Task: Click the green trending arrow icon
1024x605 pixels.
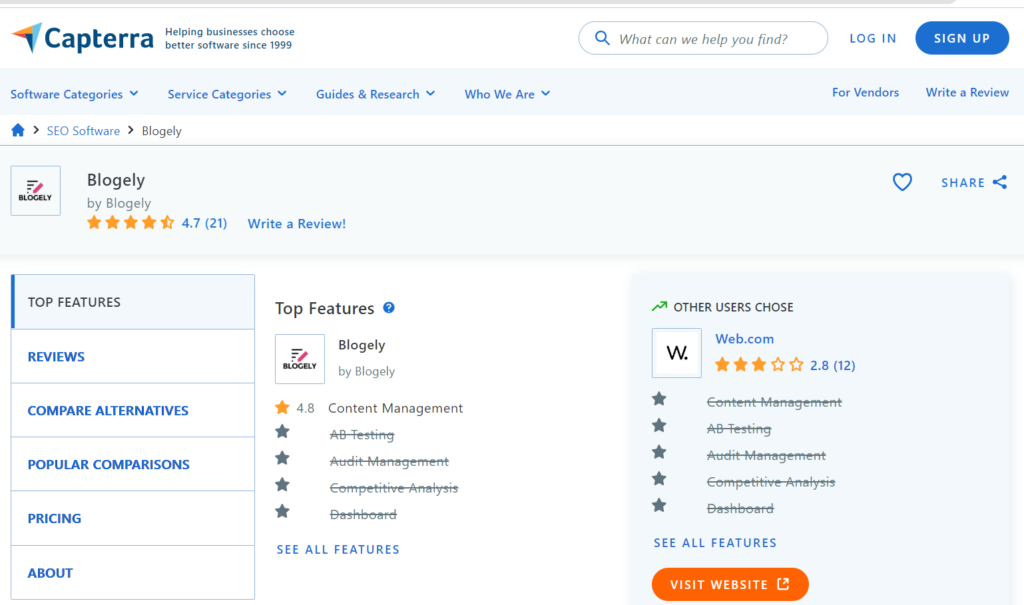Action: [x=659, y=306]
